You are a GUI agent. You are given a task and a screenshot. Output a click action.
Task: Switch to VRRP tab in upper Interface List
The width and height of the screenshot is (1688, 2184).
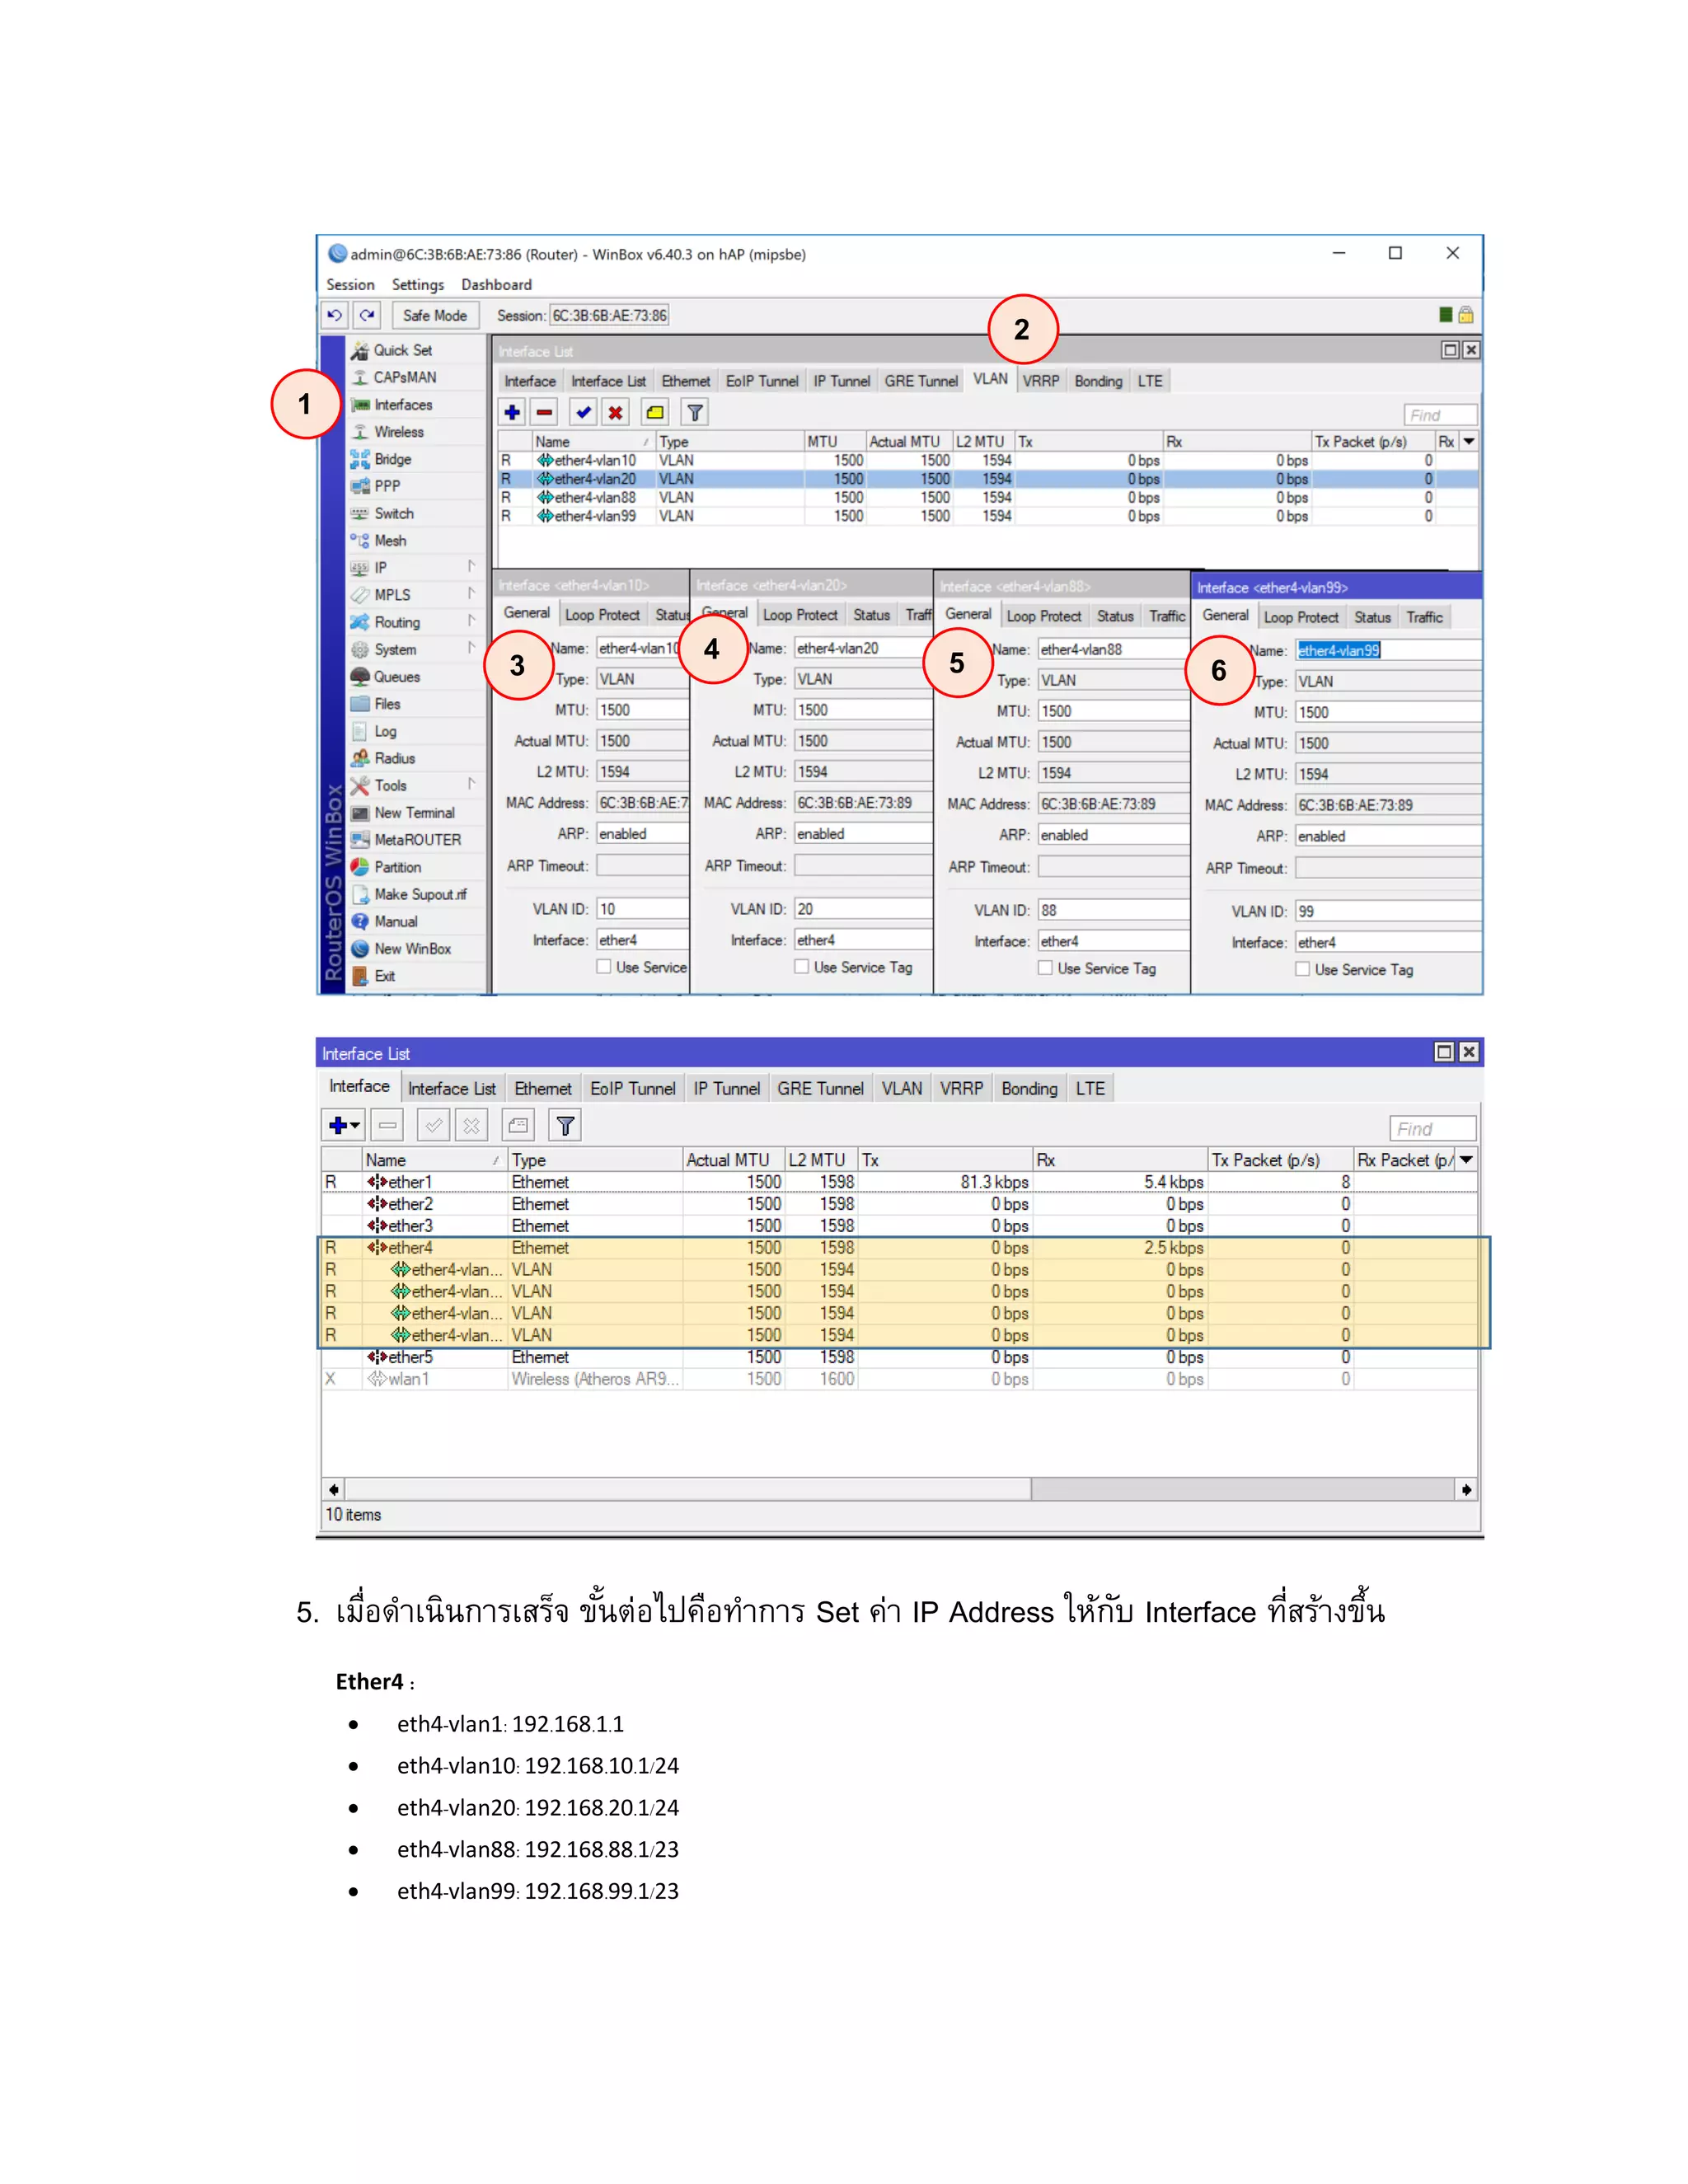(x=1040, y=381)
